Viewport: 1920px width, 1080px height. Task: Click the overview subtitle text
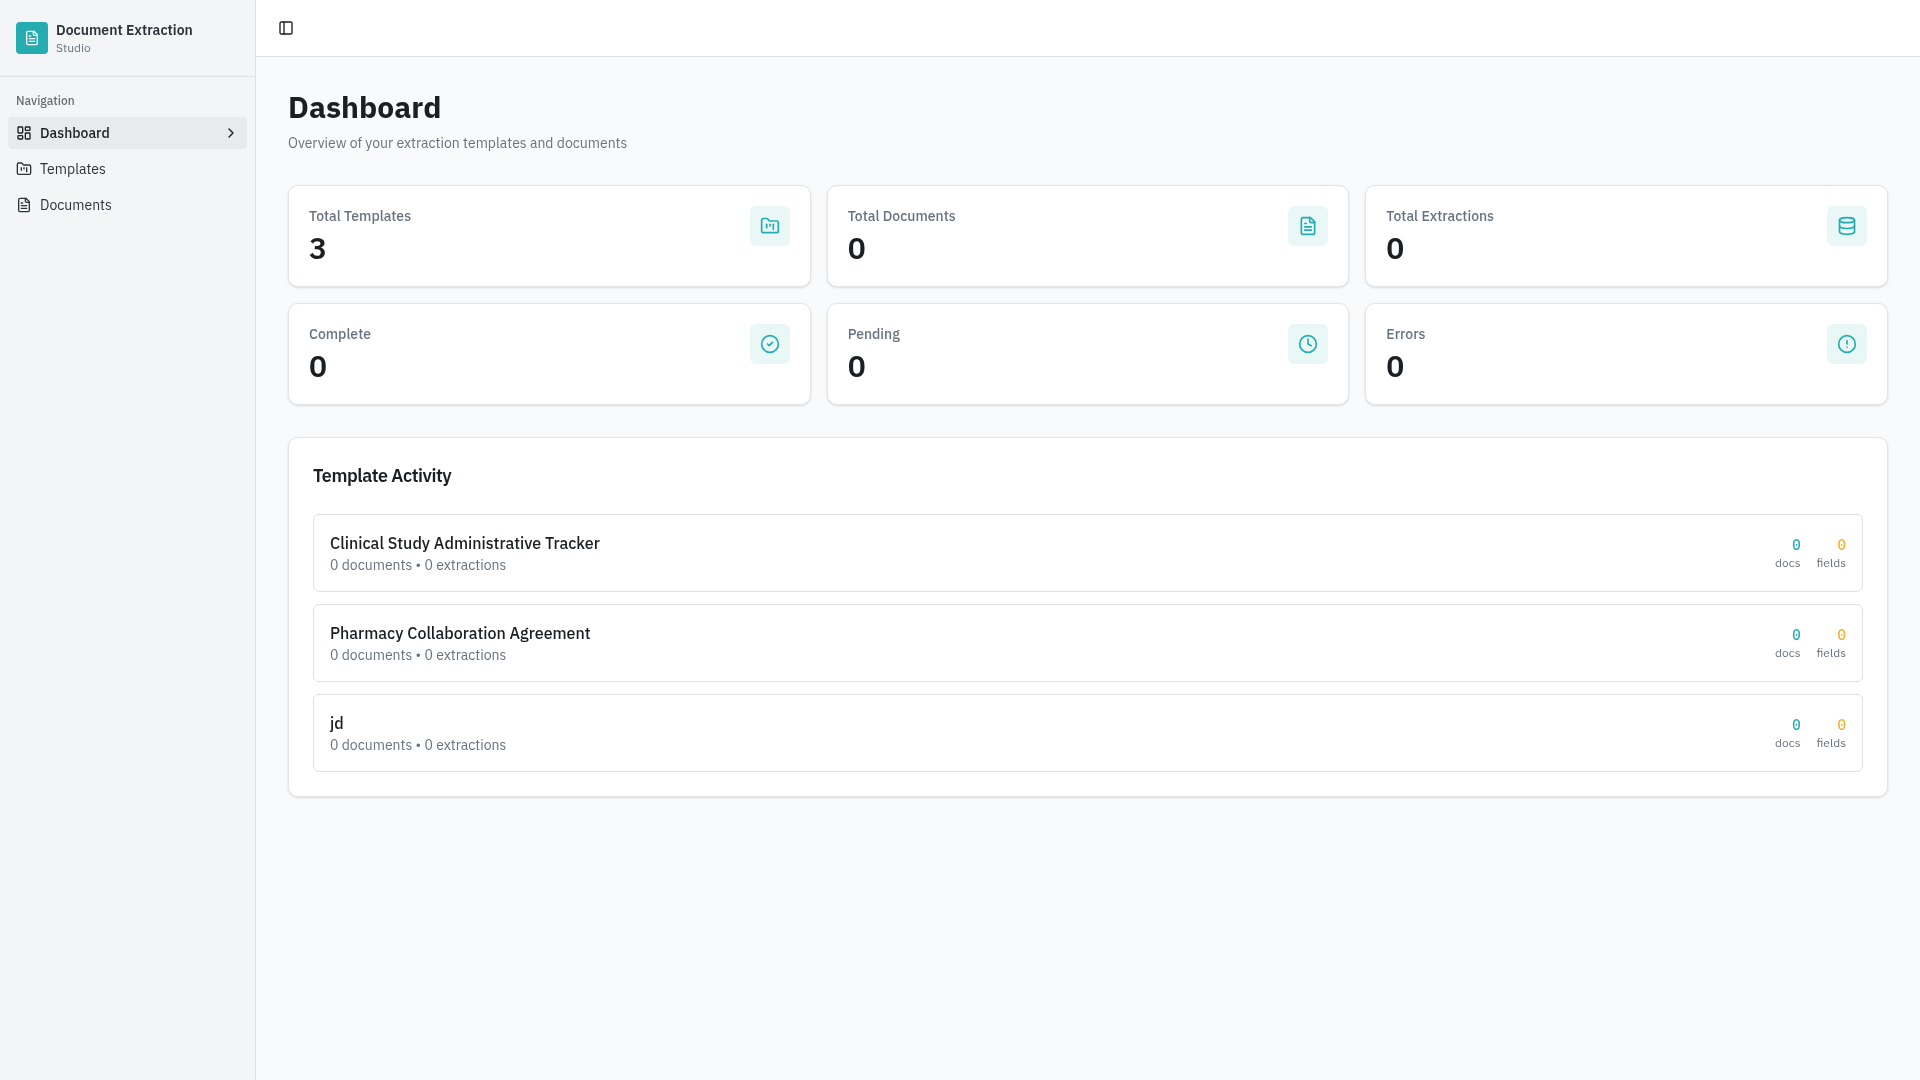[457, 143]
